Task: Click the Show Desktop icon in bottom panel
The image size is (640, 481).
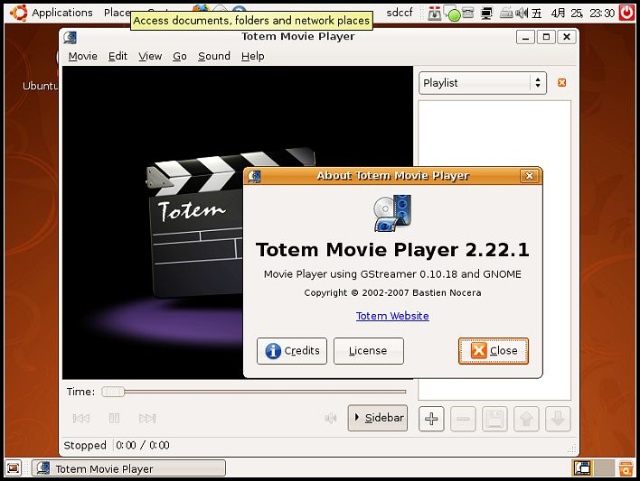Action: [13, 468]
